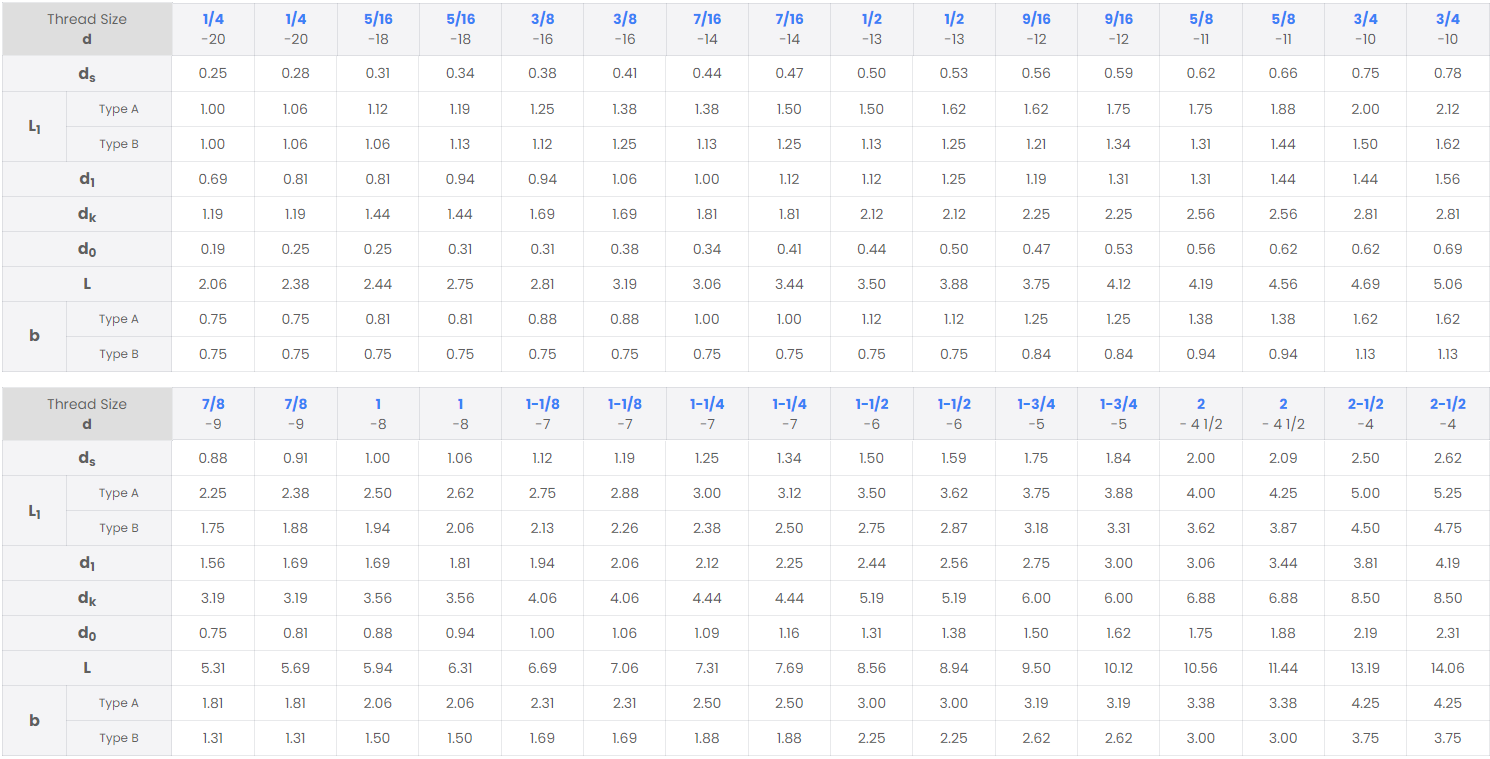Select the L1 Type A value 2.88
1490x759 pixels.
(624, 493)
